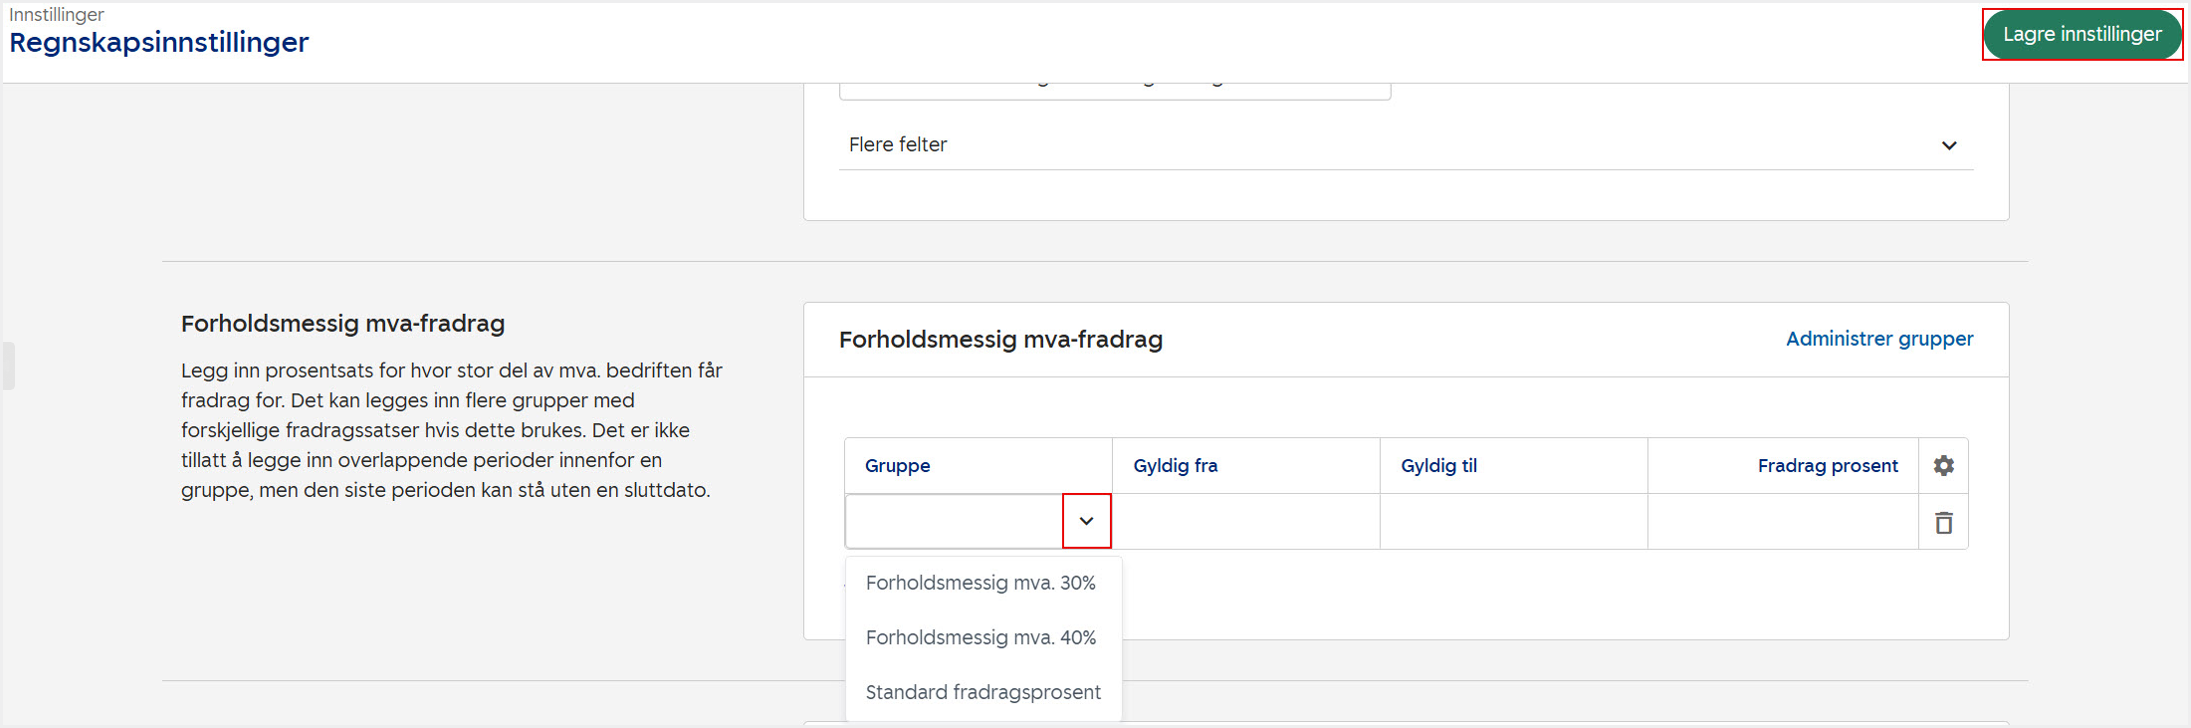Pick Standard fradragsprosent in dropdown list
Viewport: 2191px width, 728px height.
pos(982,692)
